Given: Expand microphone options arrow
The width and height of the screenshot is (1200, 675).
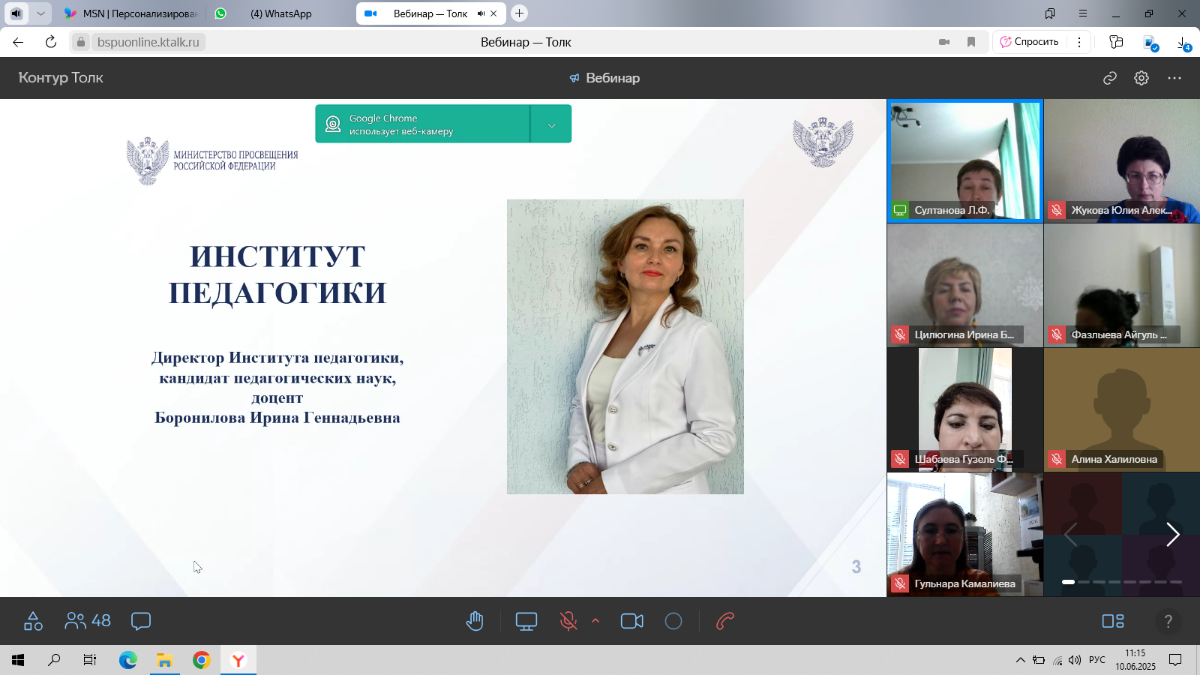Looking at the screenshot, I should (x=596, y=621).
